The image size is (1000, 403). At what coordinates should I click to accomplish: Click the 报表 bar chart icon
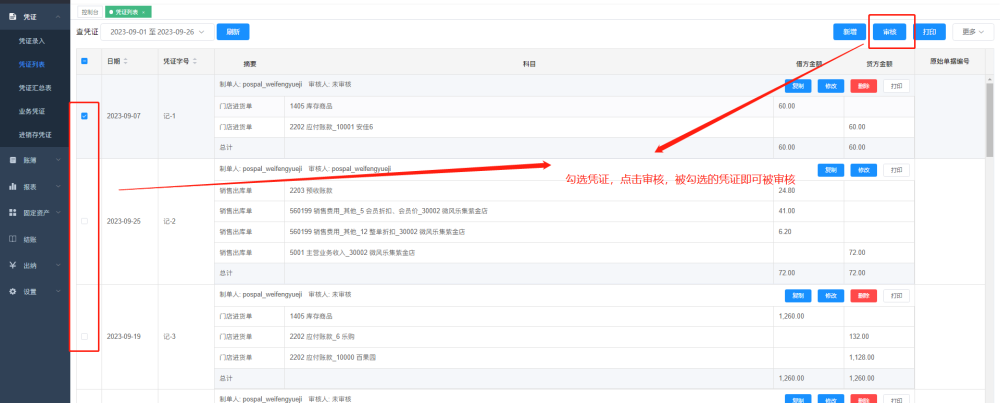12,186
